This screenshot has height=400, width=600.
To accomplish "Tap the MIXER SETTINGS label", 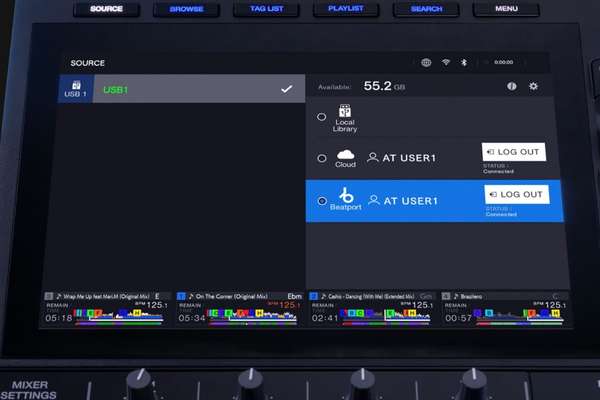I will [x=29, y=390].
